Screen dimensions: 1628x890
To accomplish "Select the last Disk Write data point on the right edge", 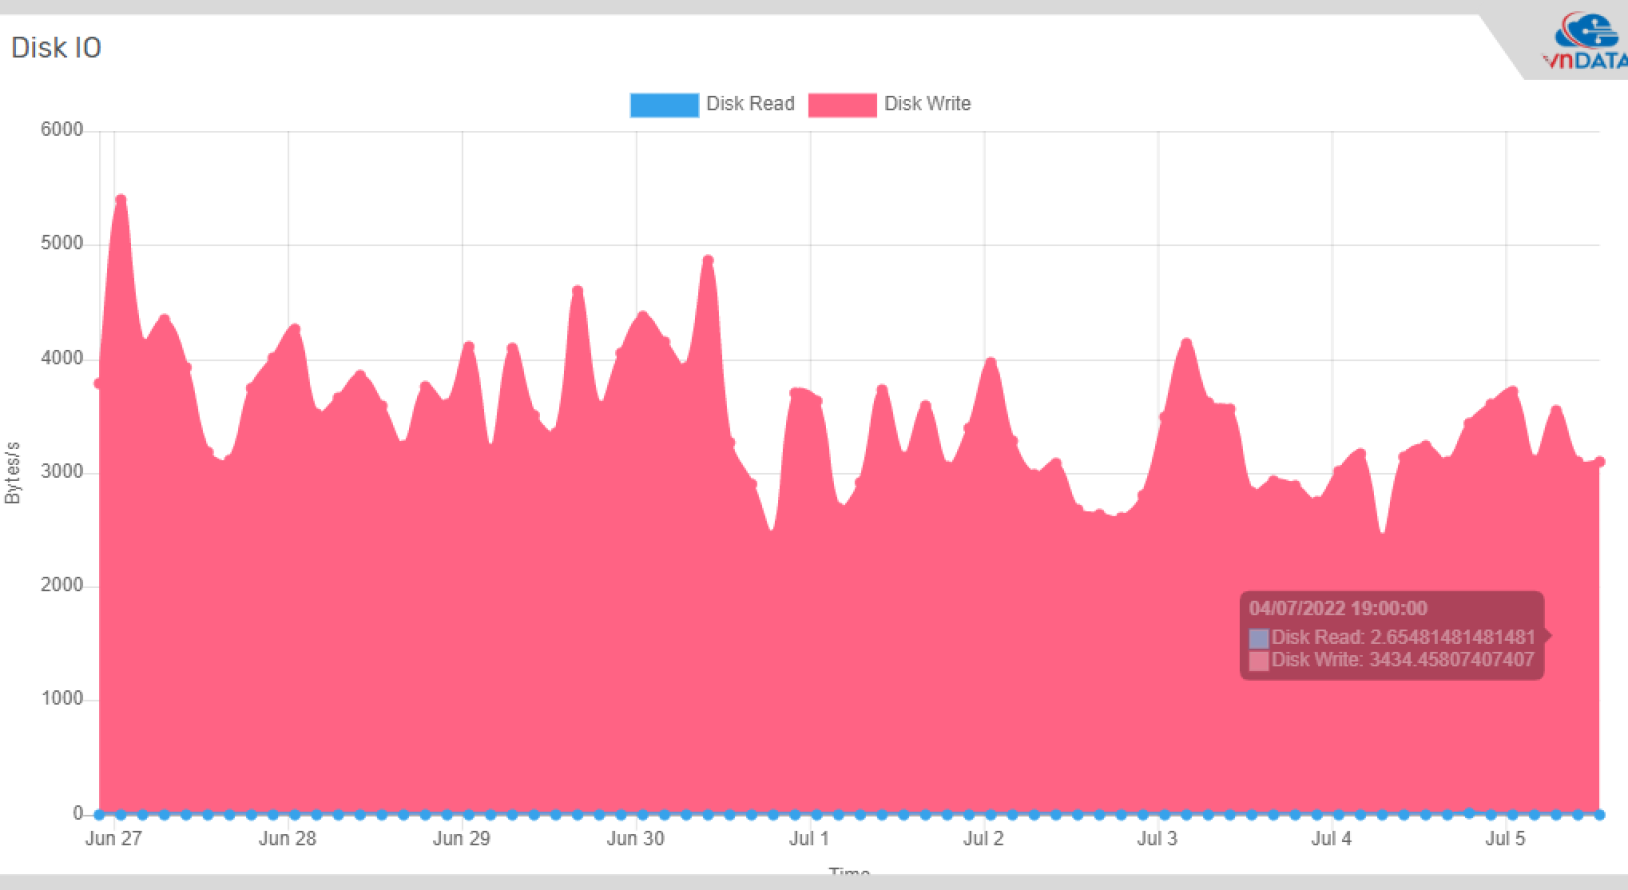I will (1600, 462).
